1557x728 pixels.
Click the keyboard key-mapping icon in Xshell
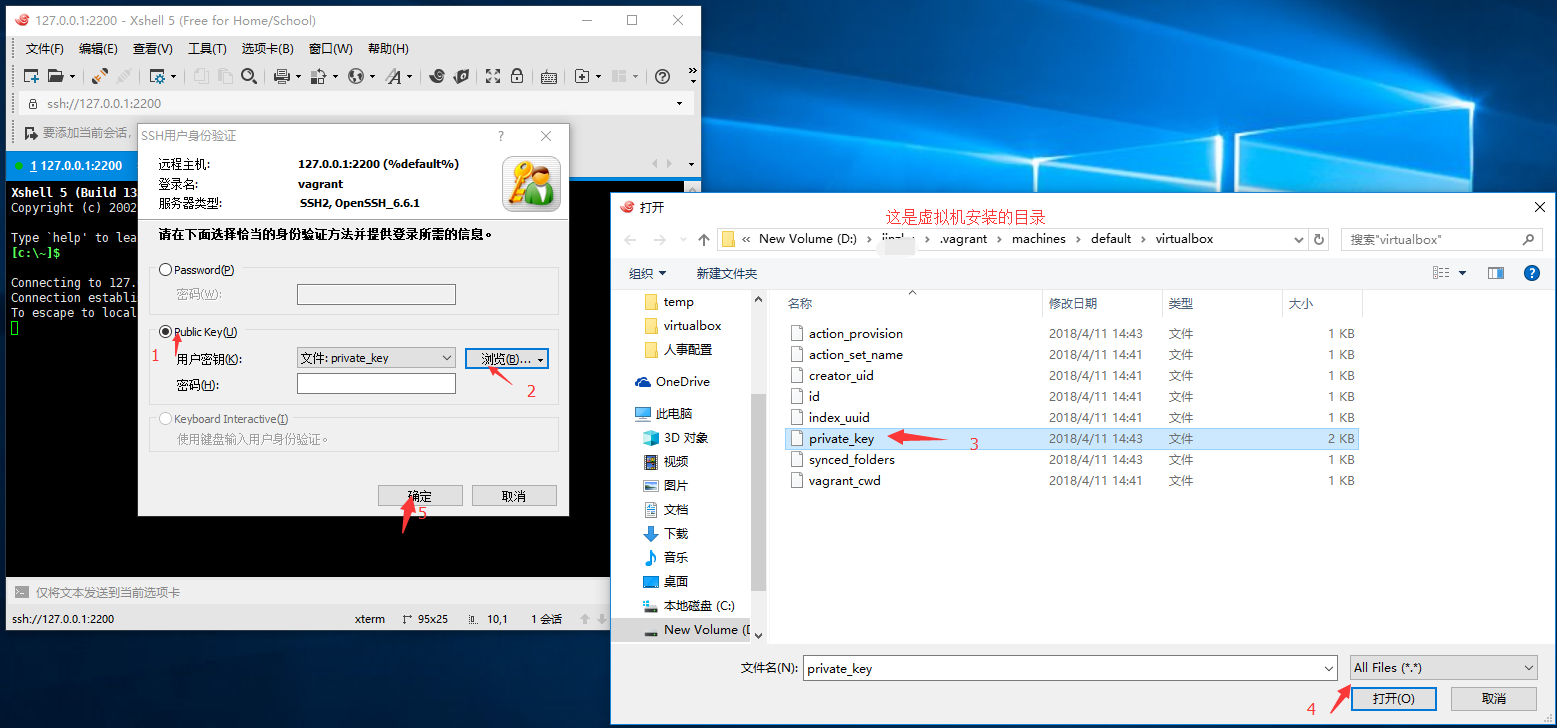click(x=549, y=76)
